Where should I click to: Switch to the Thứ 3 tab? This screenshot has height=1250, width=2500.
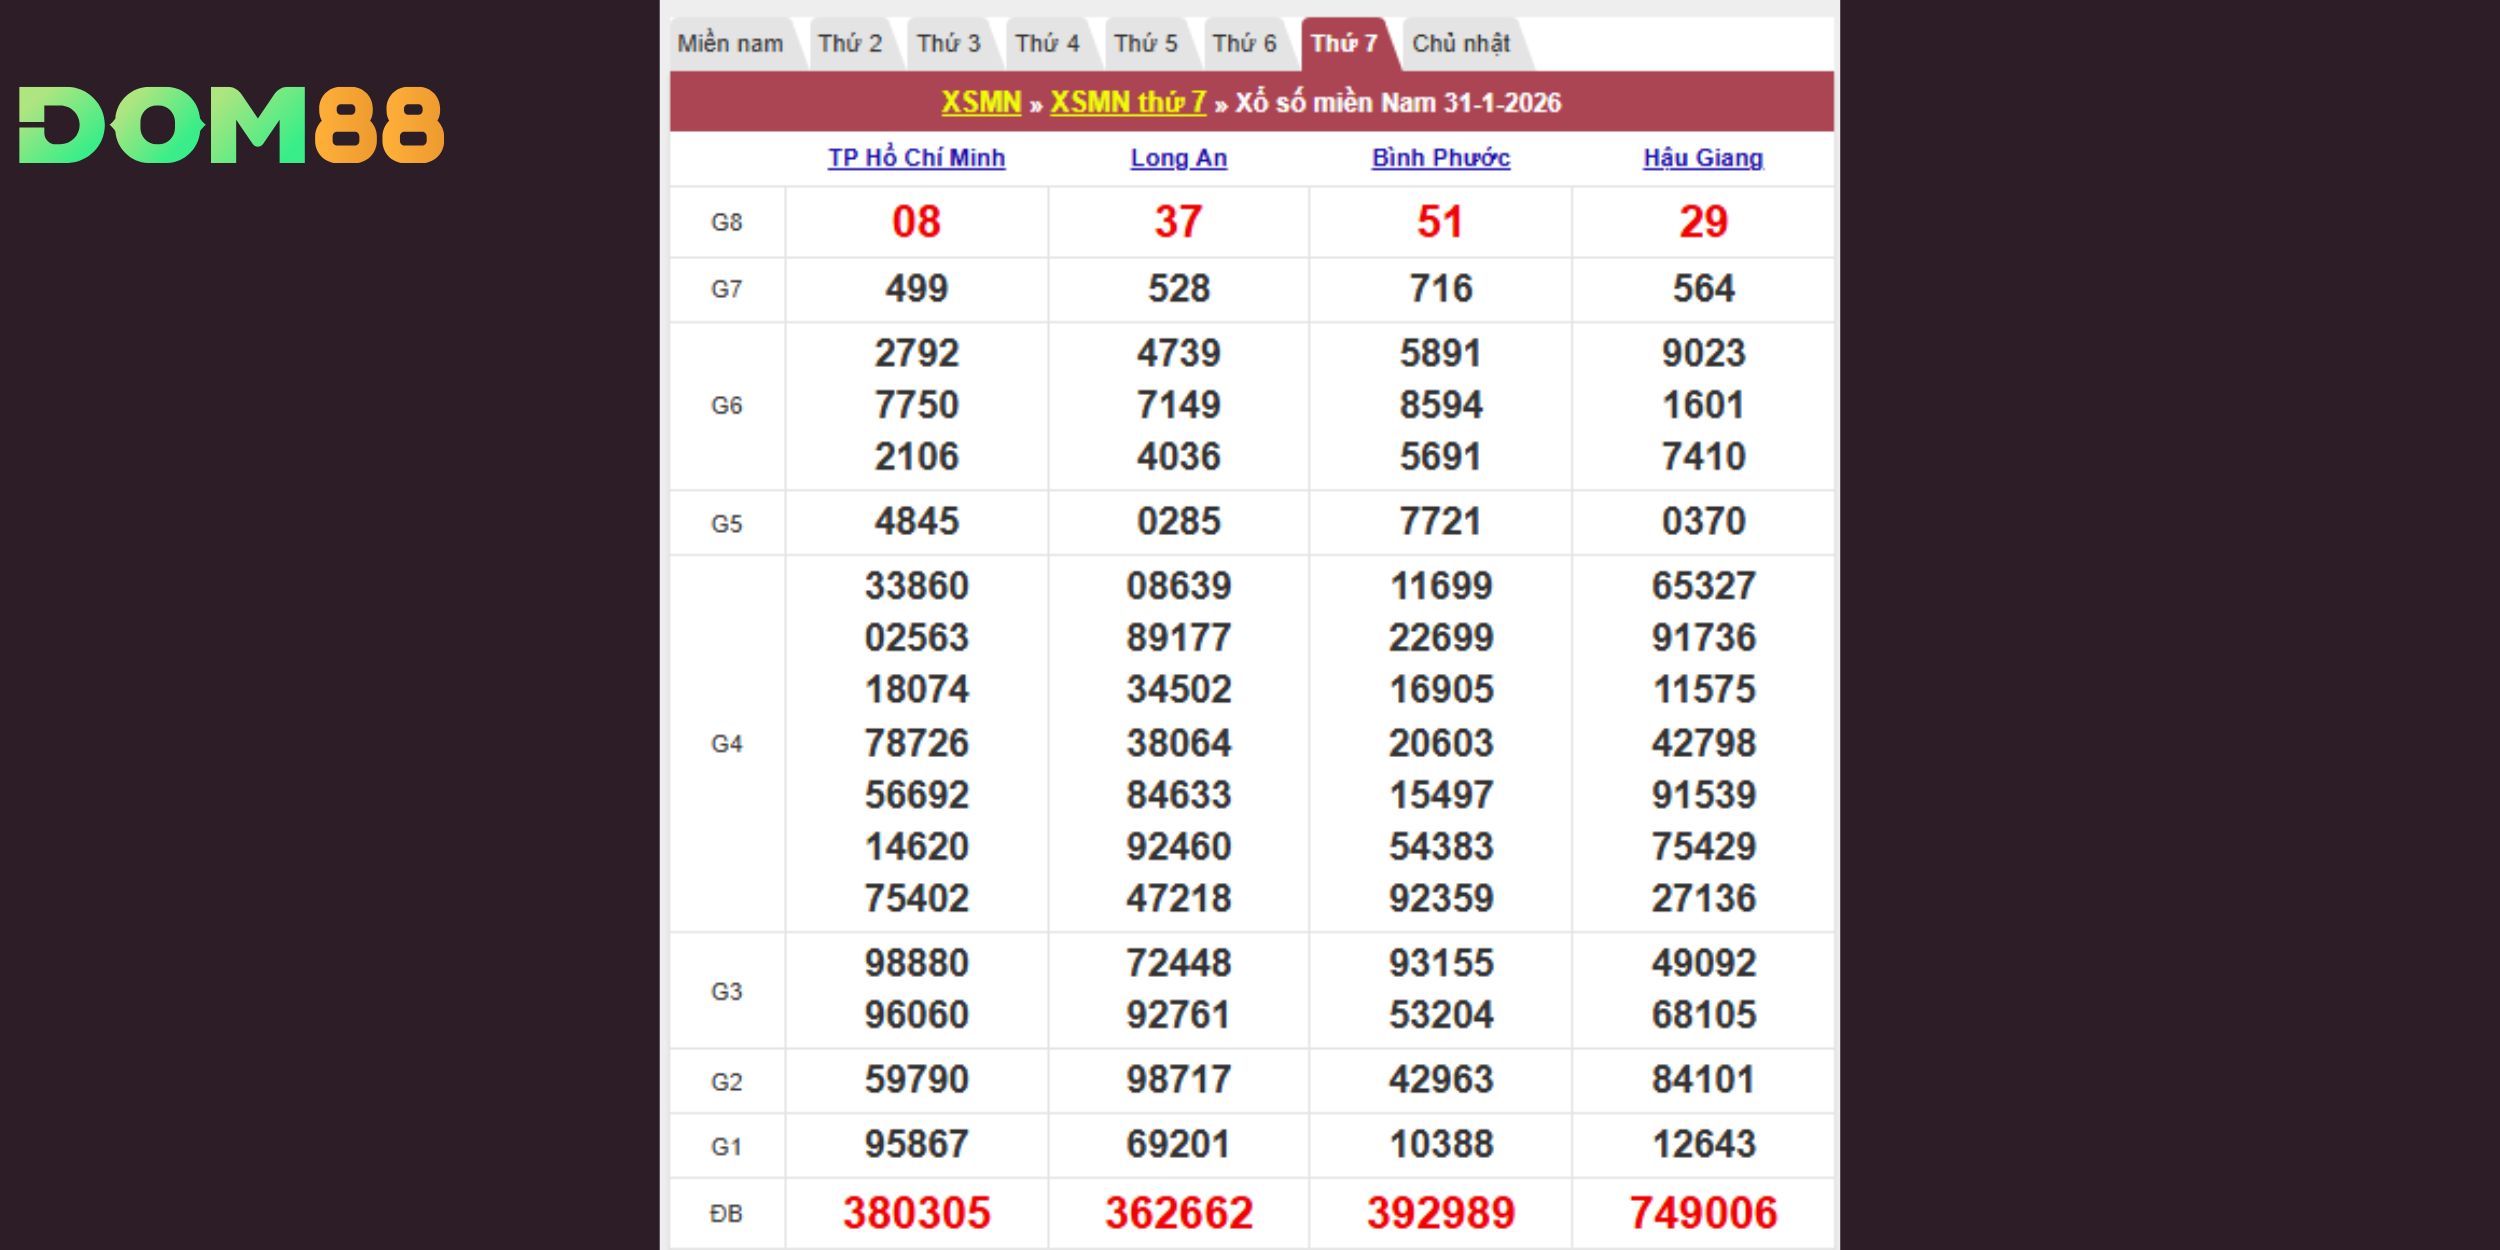(948, 44)
